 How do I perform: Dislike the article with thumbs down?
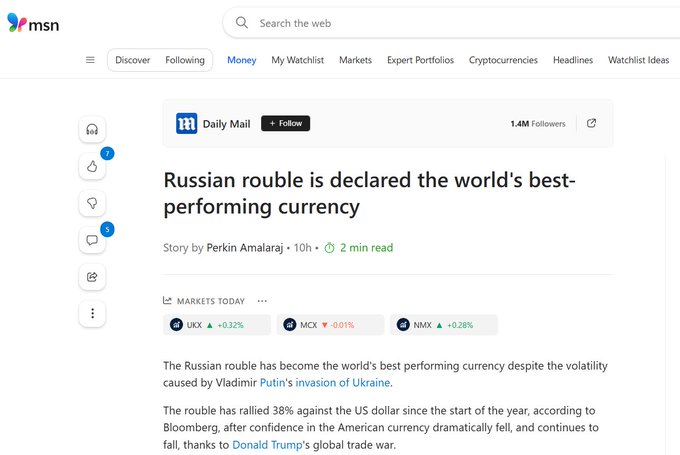(x=92, y=203)
